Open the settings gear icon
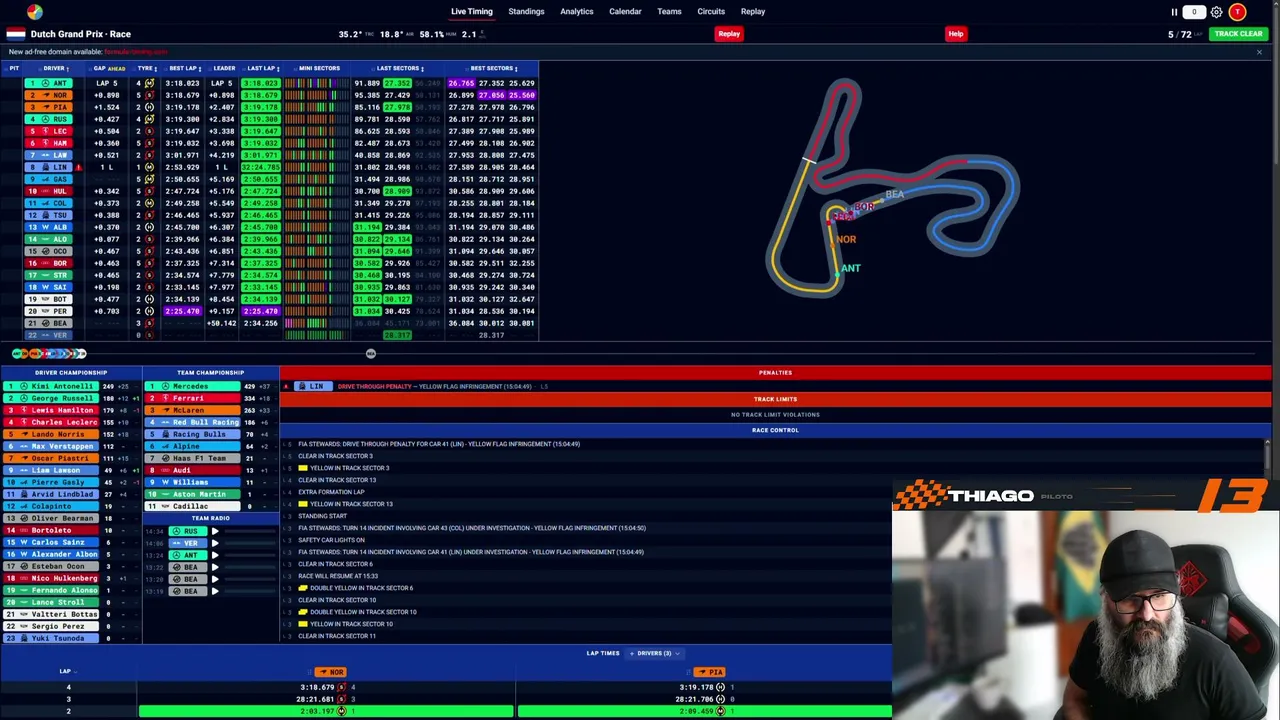The width and height of the screenshot is (1280, 720). coord(1216,12)
